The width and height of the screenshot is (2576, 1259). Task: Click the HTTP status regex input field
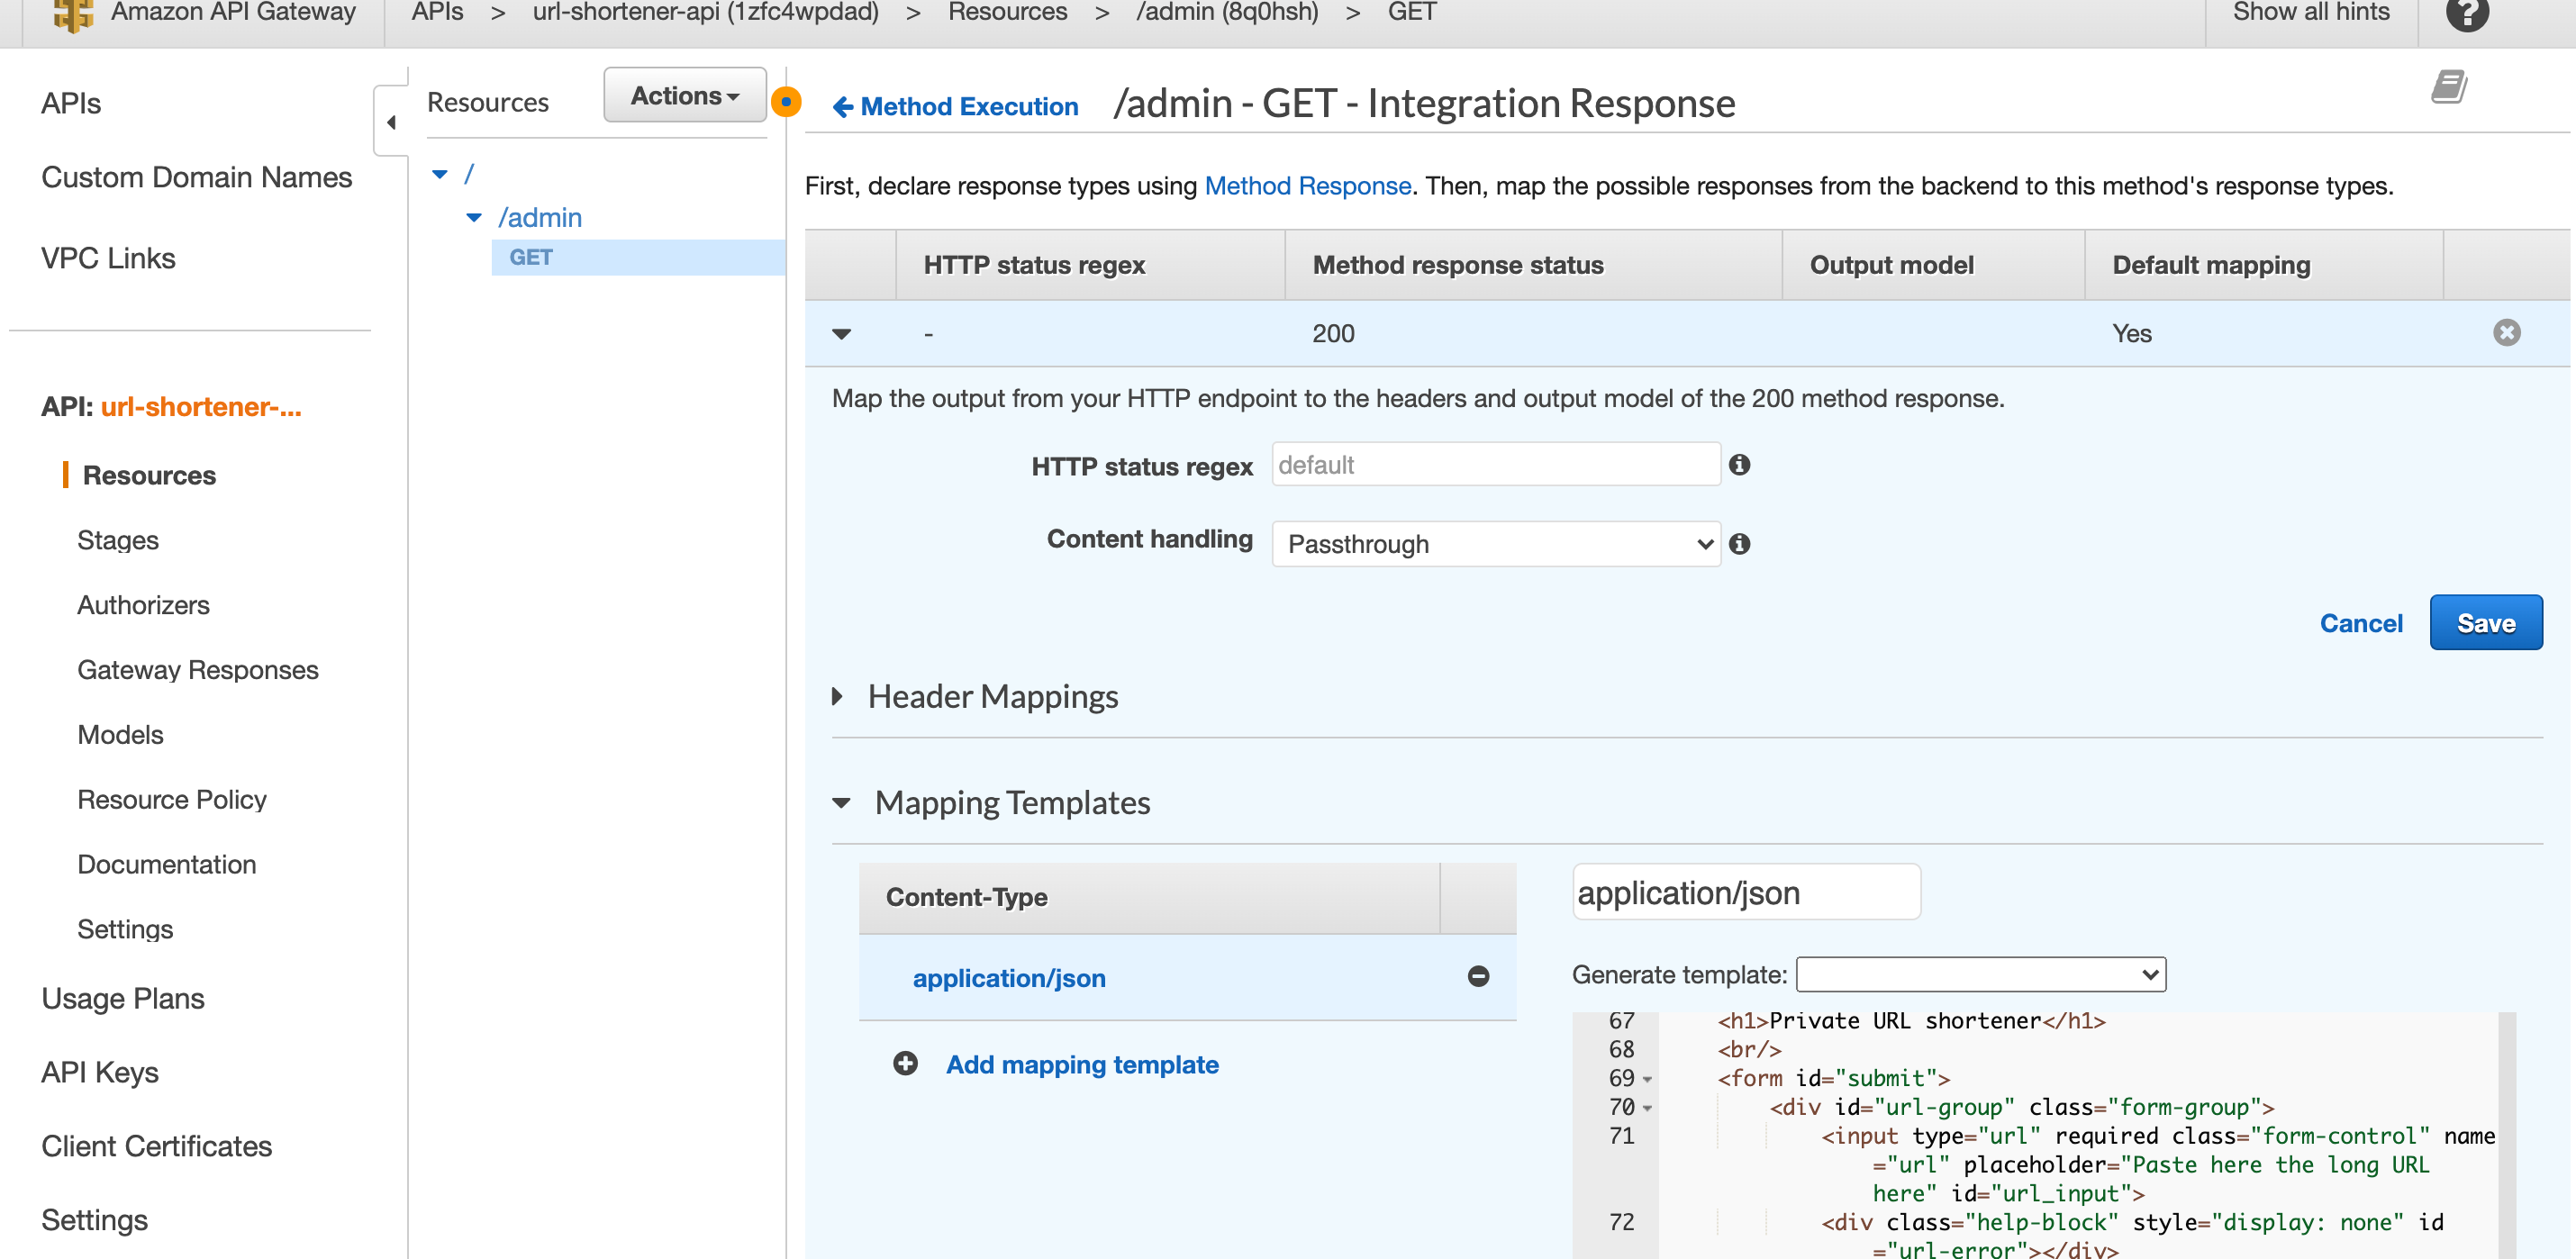[1495, 465]
